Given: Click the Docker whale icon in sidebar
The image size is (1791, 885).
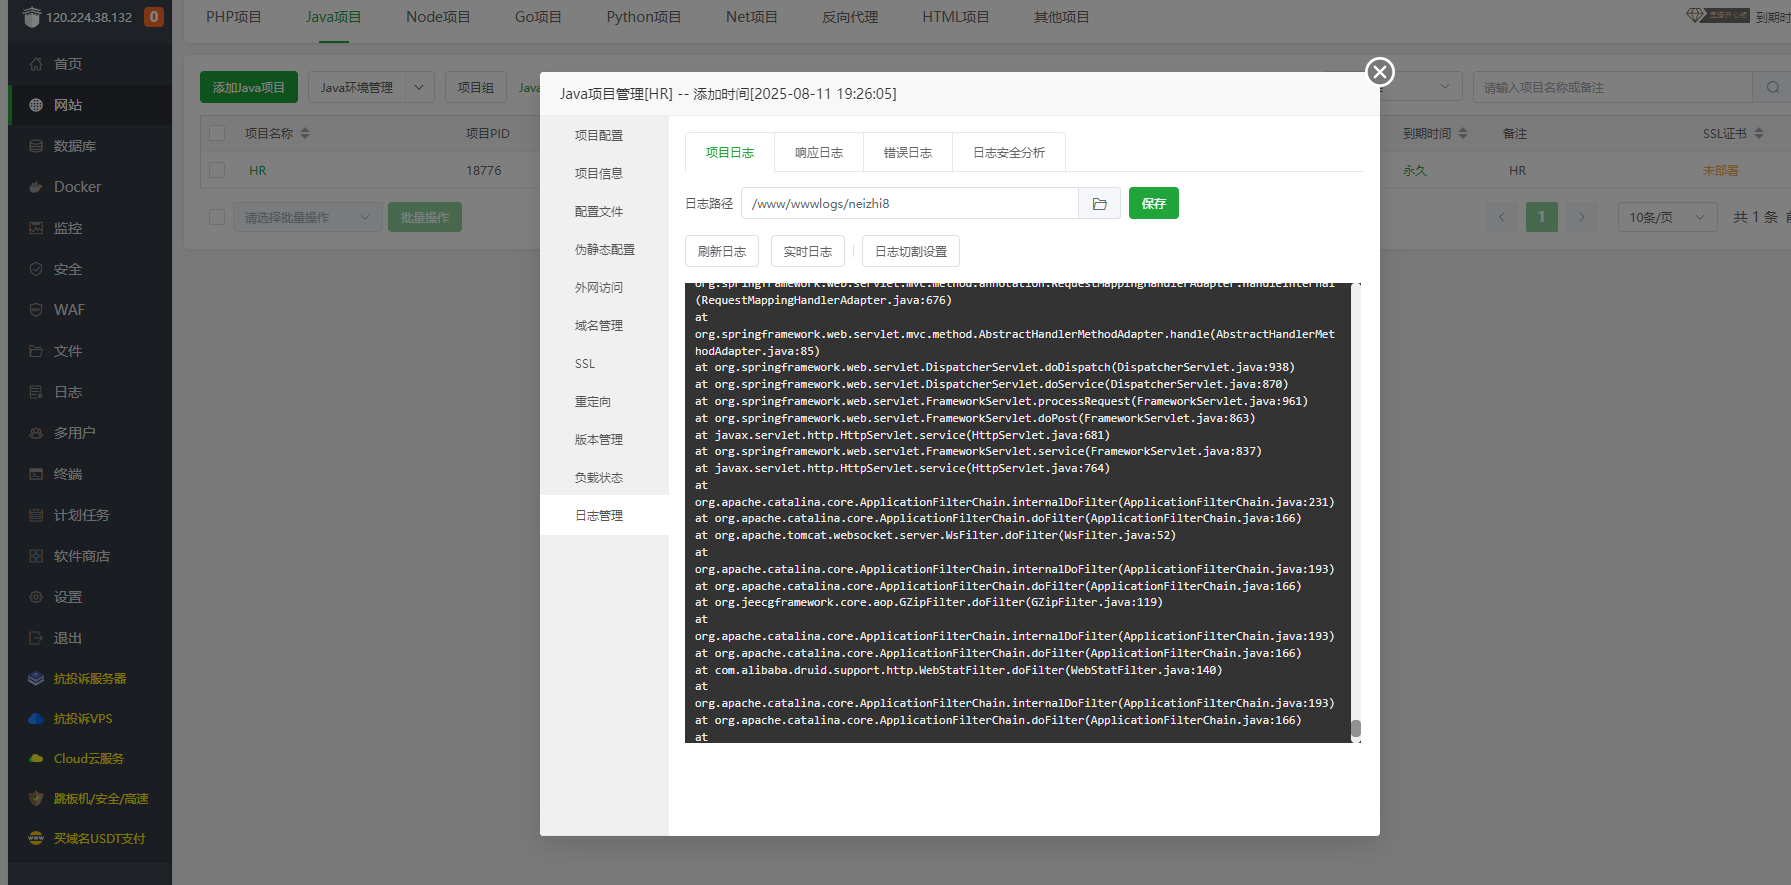Looking at the screenshot, I should coord(36,187).
